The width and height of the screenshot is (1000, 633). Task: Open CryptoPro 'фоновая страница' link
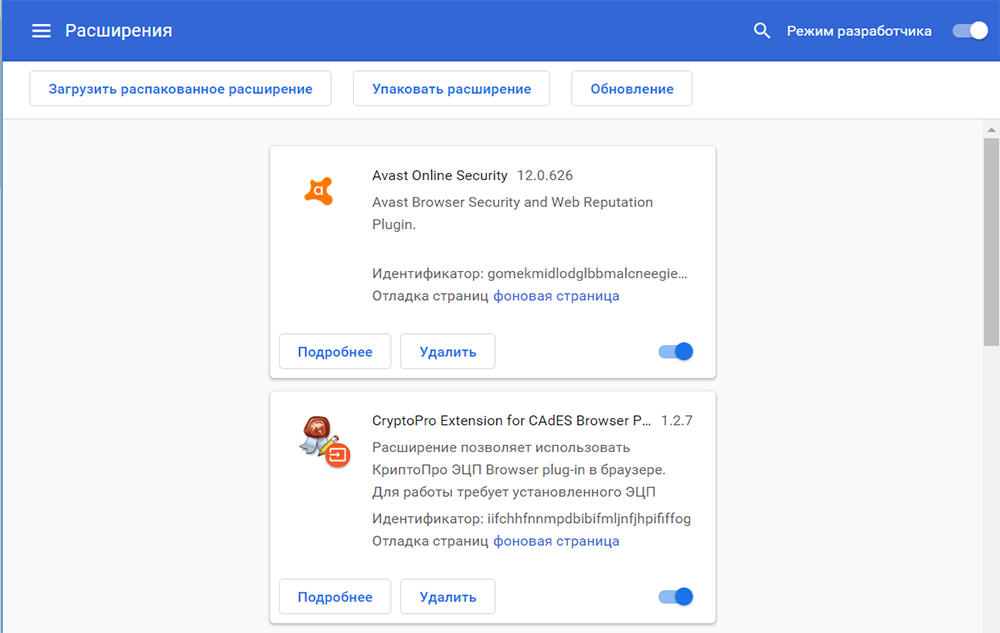(556, 541)
